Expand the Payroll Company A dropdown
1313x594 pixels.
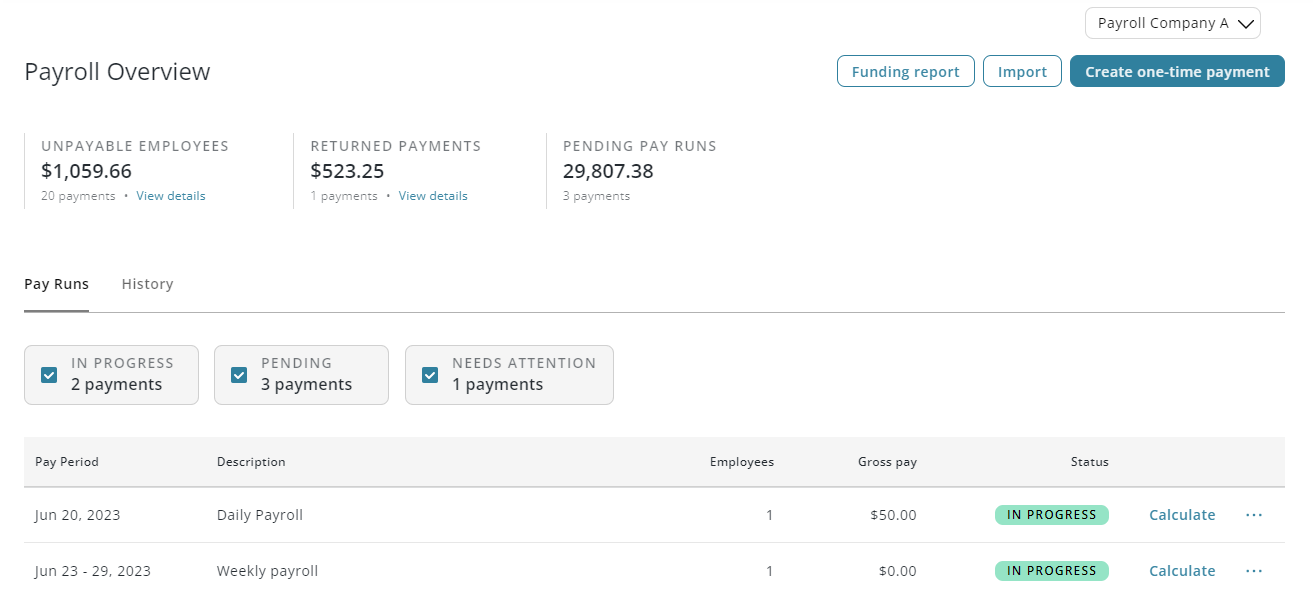1172,23
